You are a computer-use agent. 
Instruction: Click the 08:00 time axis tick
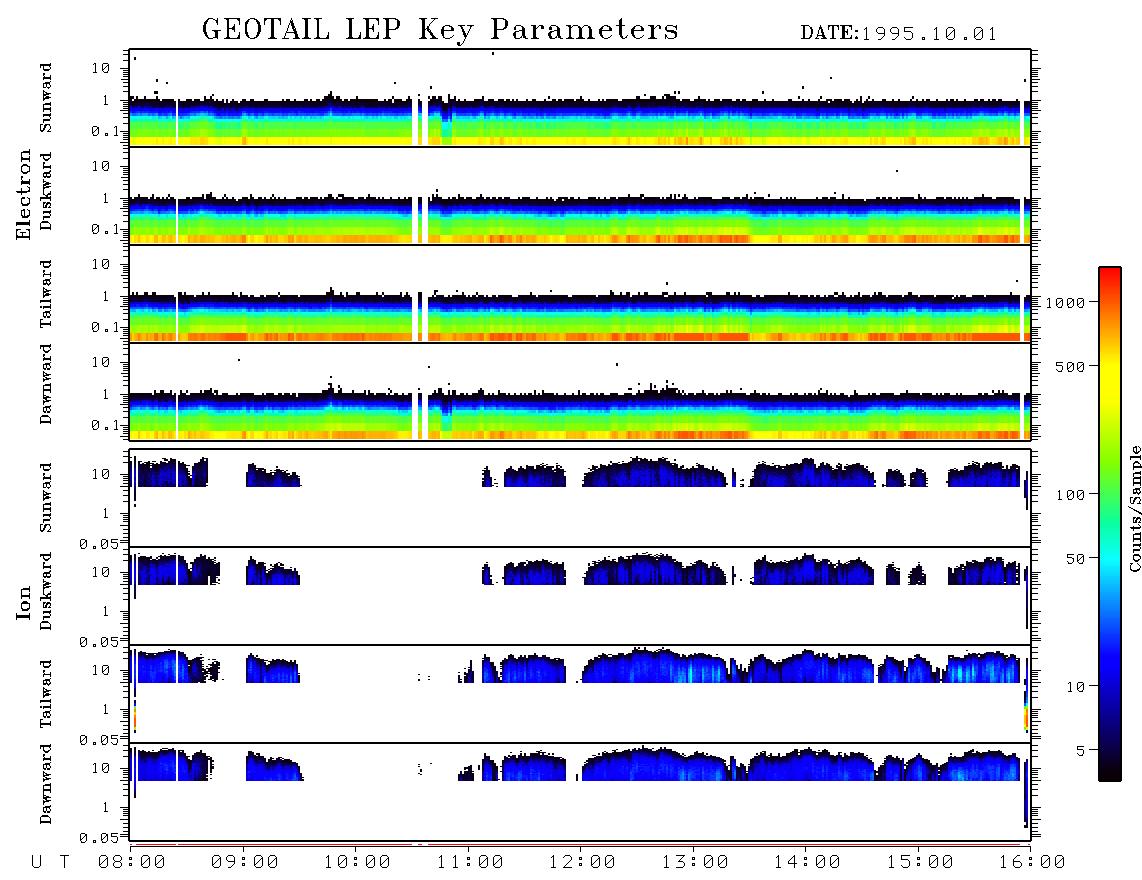(131, 863)
